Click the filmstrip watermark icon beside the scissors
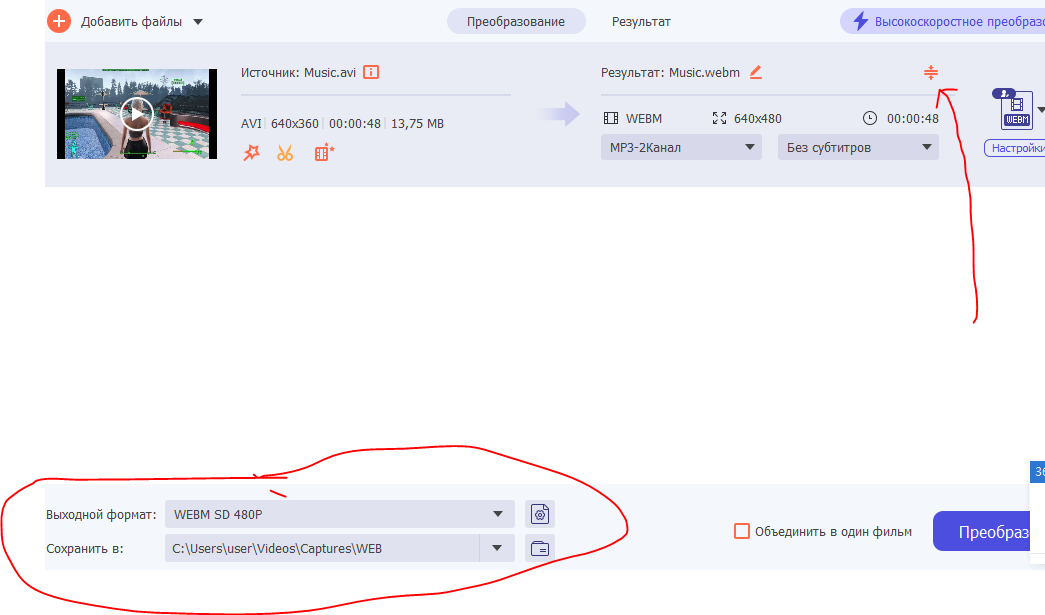Image resolution: width=1045 pixels, height=615 pixels. 324,153
